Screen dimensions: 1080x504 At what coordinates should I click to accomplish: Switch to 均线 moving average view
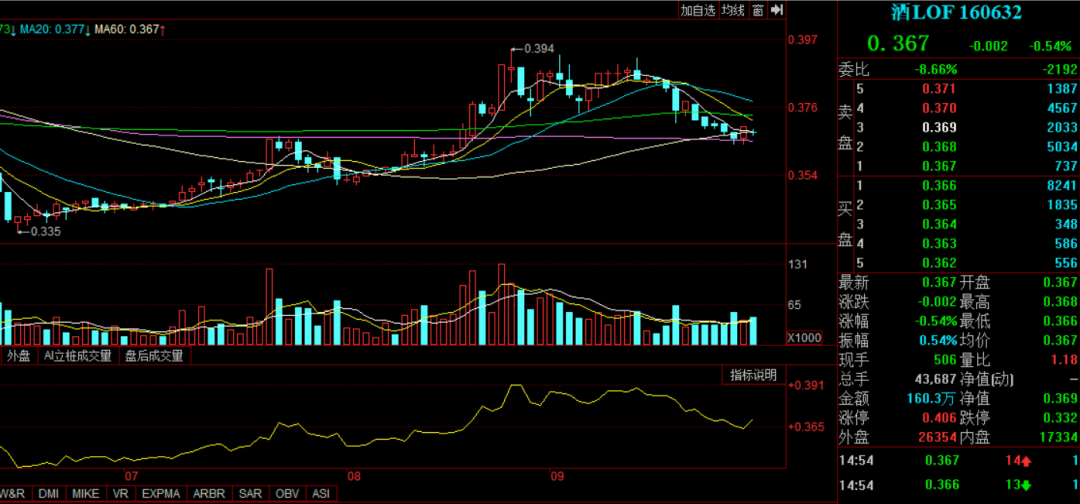(x=734, y=10)
